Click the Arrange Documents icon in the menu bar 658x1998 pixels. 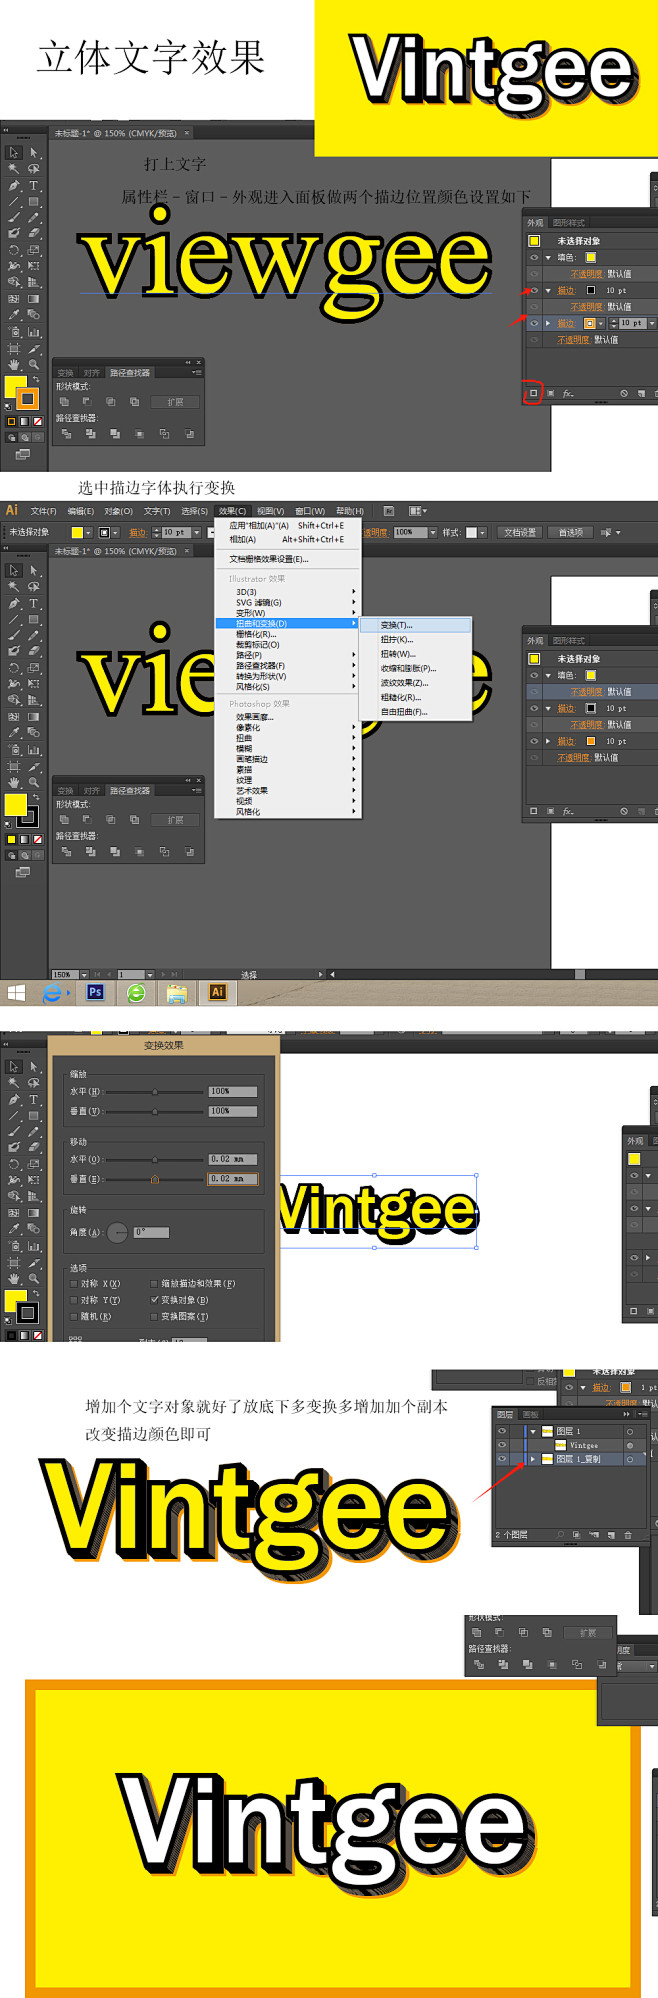[x=417, y=511]
